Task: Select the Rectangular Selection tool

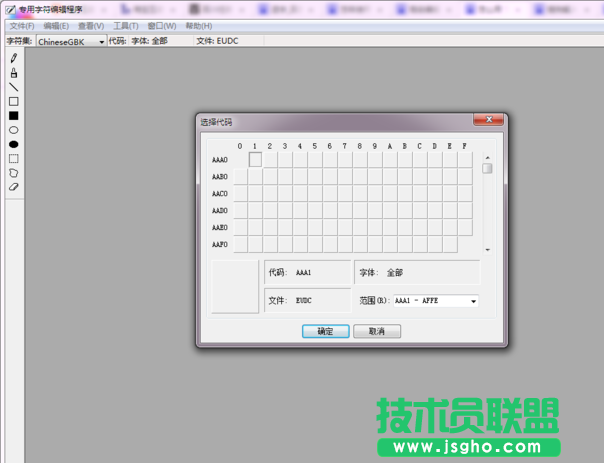Action: 14,158
